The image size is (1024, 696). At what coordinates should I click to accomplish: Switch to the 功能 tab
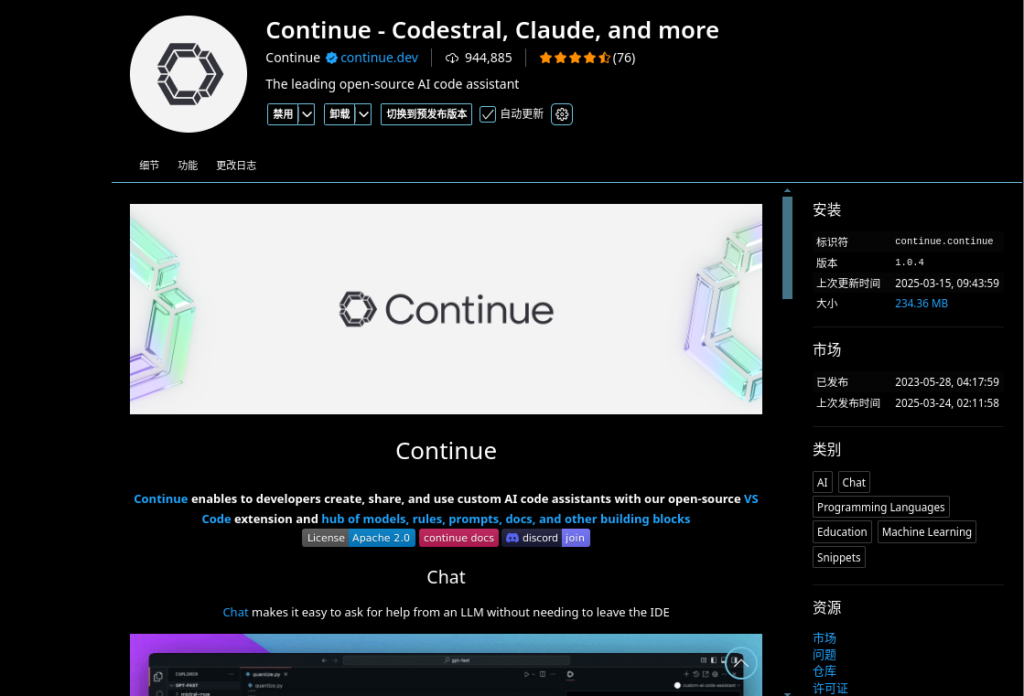(187, 165)
